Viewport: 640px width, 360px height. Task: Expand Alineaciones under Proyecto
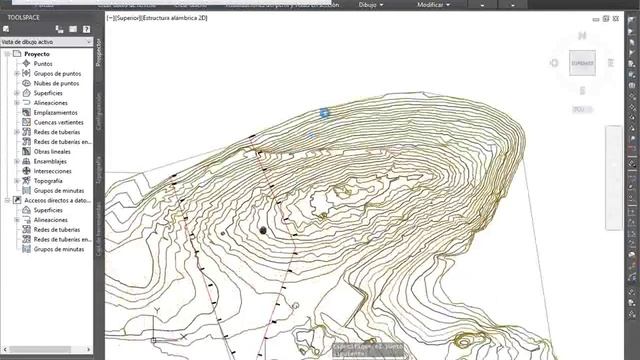(x=17, y=103)
